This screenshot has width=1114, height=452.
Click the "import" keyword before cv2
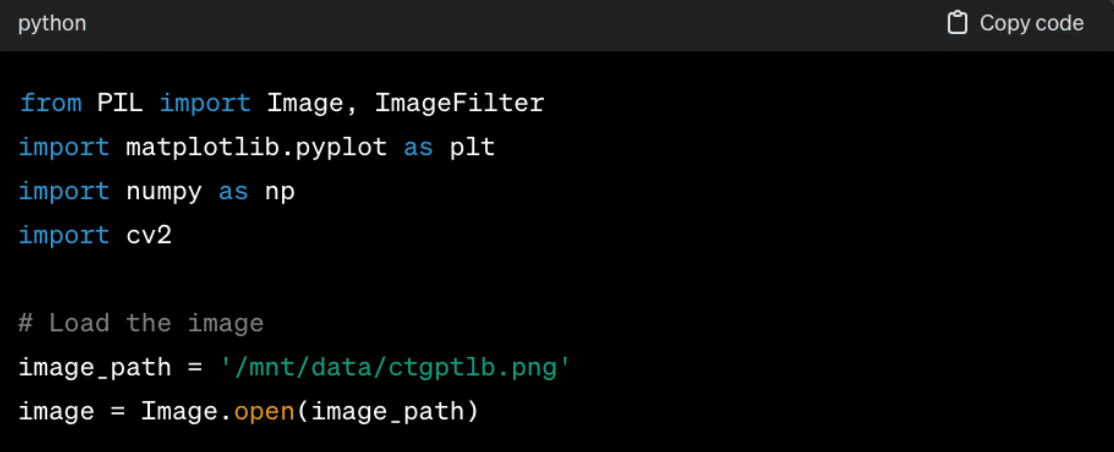[x=64, y=235]
